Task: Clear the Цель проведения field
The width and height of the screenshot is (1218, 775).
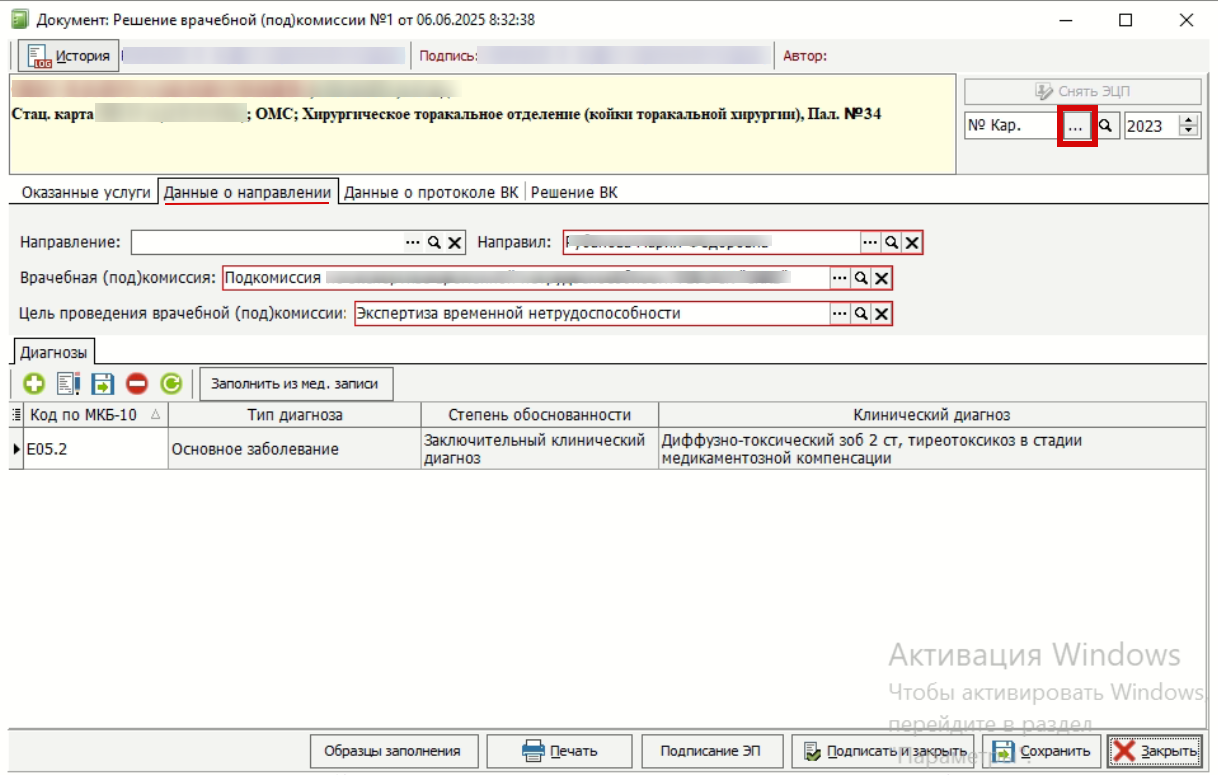Action: [x=881, y=314]
